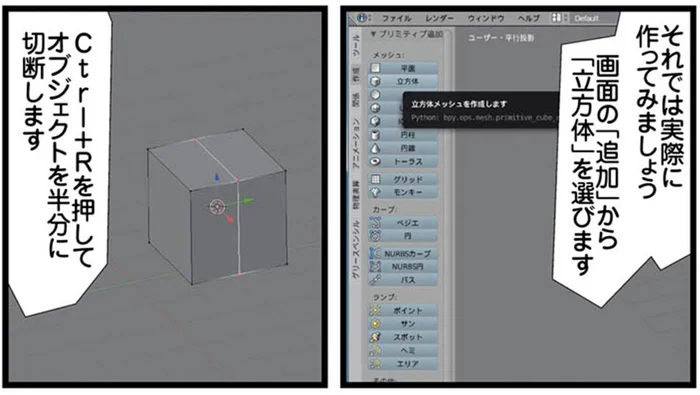The width and height of the screenshot is (700, 395).
Task: Add an エリア lamp
Action: pyautogui.click(x=403, y=364)
